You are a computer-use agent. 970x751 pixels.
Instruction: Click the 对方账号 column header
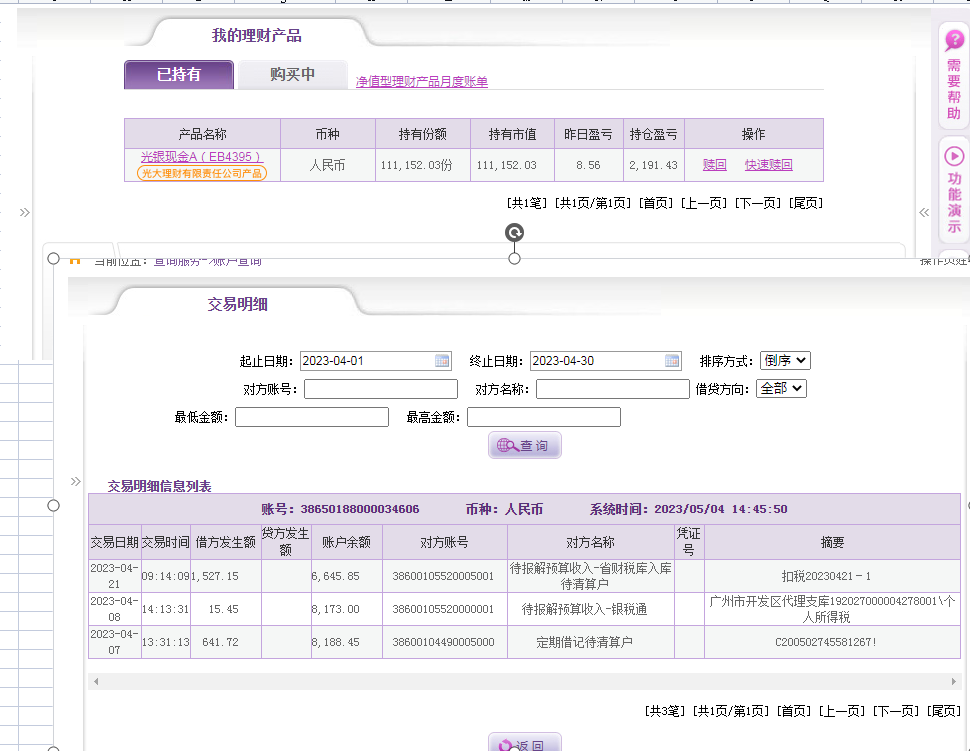[444, 543]
